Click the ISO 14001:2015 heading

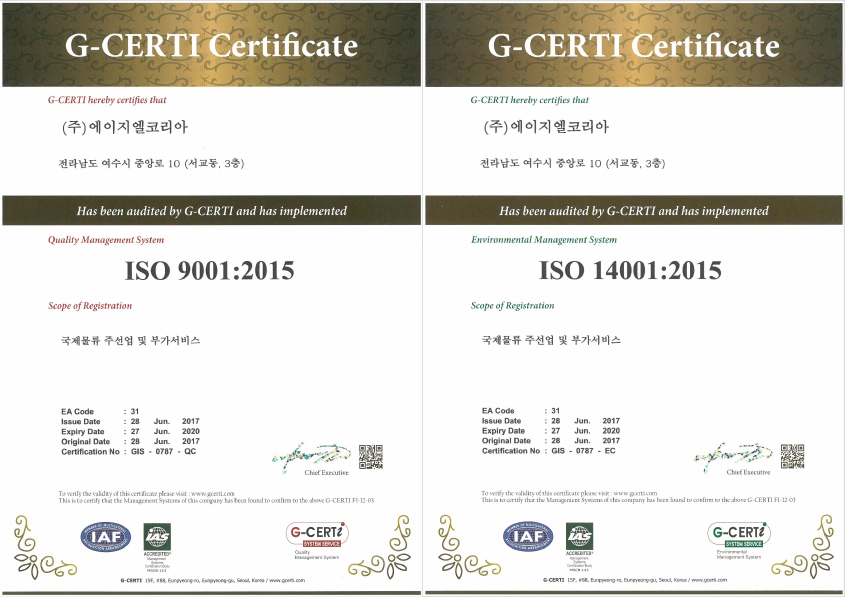coord(630,270)
